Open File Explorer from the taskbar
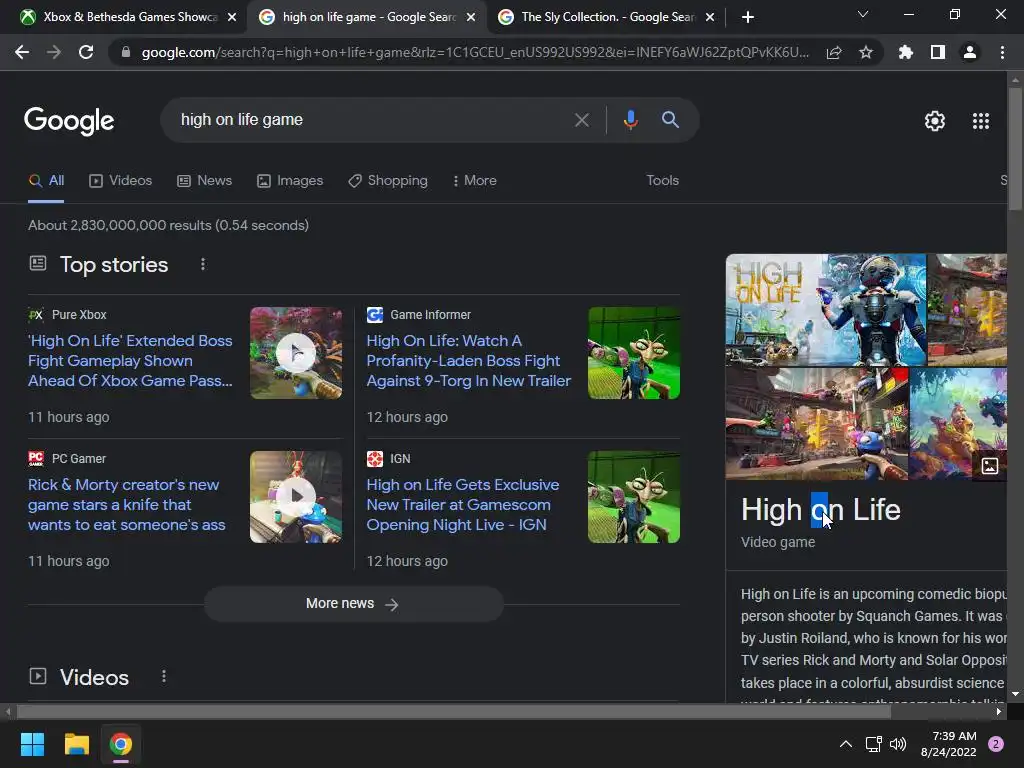Viewport: 1024px width, 768px height. (x=76, y=744)
